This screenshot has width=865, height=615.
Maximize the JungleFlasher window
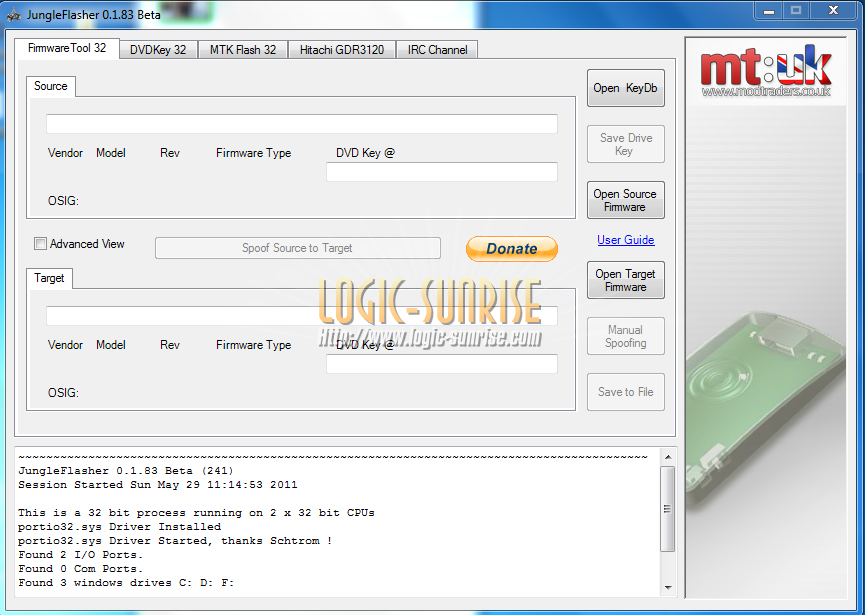click(796, 11)
